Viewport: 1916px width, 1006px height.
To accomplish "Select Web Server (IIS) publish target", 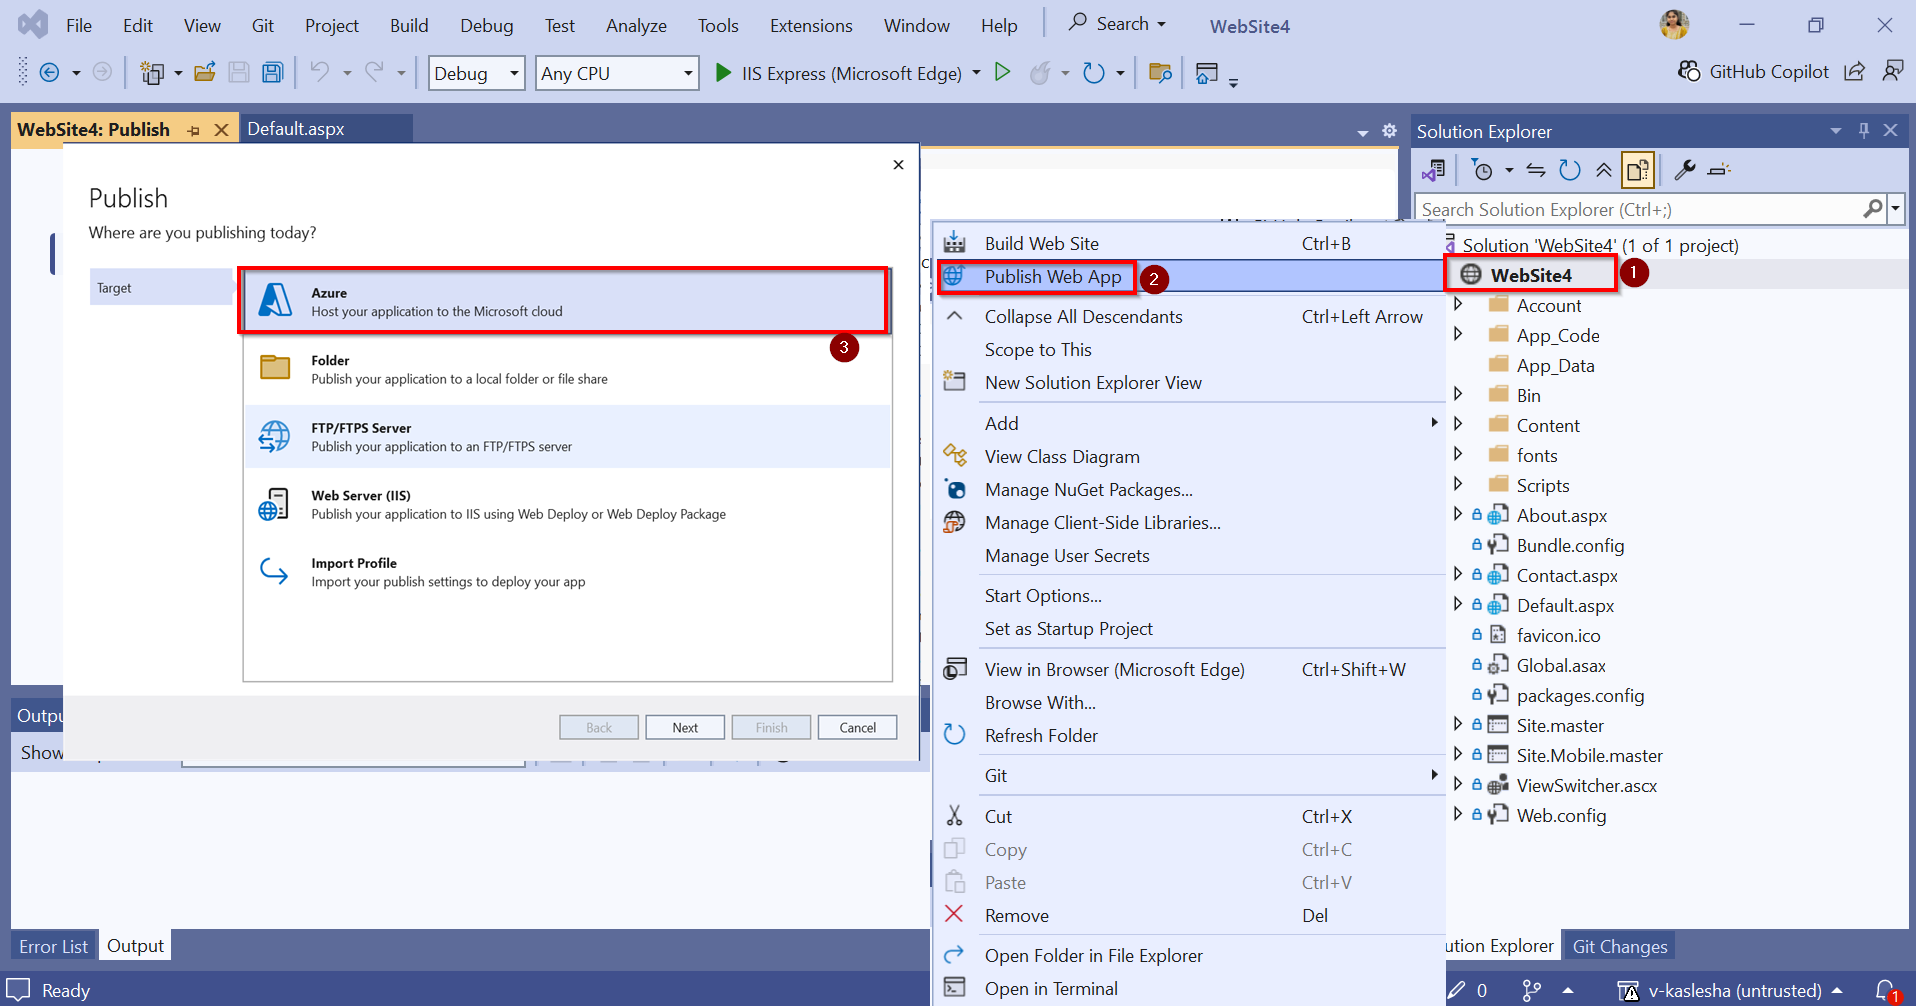I will pyautogui.click(x=567, y=505).
